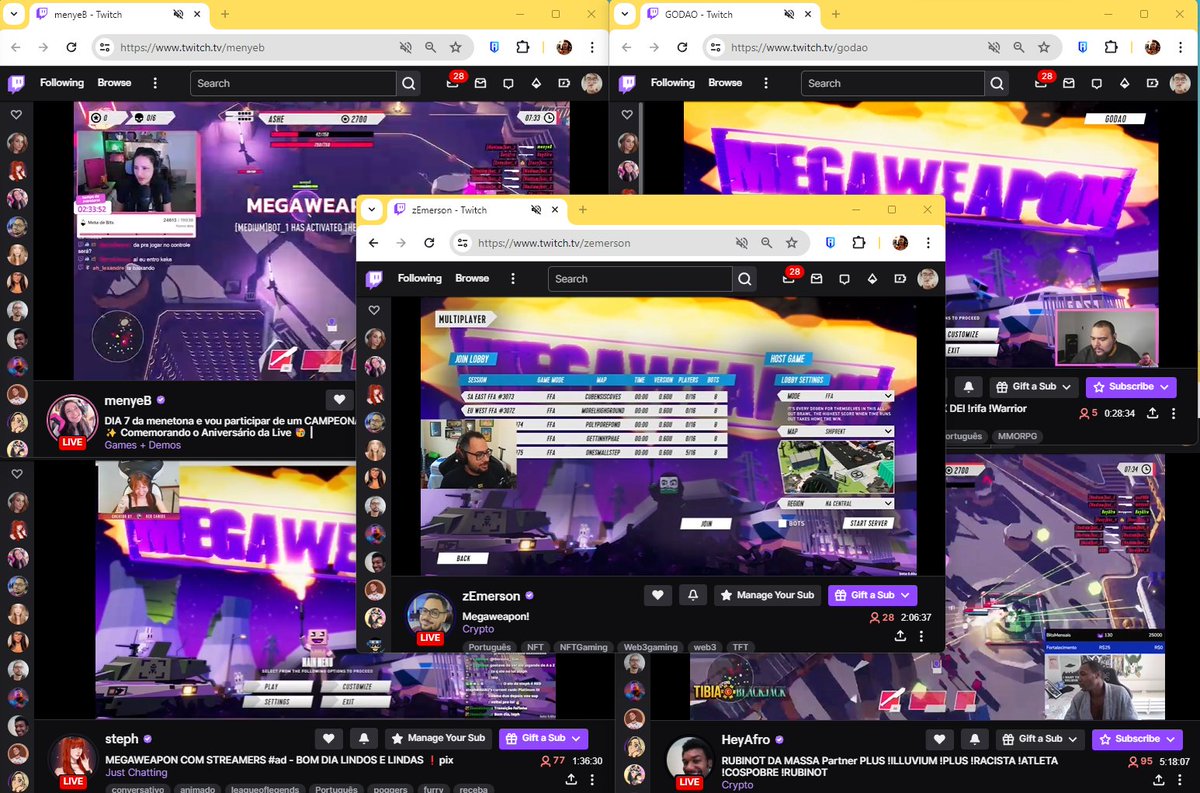
Task: Open extensions puzzle icon in zEmerson browser
Action: pyautogui.click(x=859, y=243)
